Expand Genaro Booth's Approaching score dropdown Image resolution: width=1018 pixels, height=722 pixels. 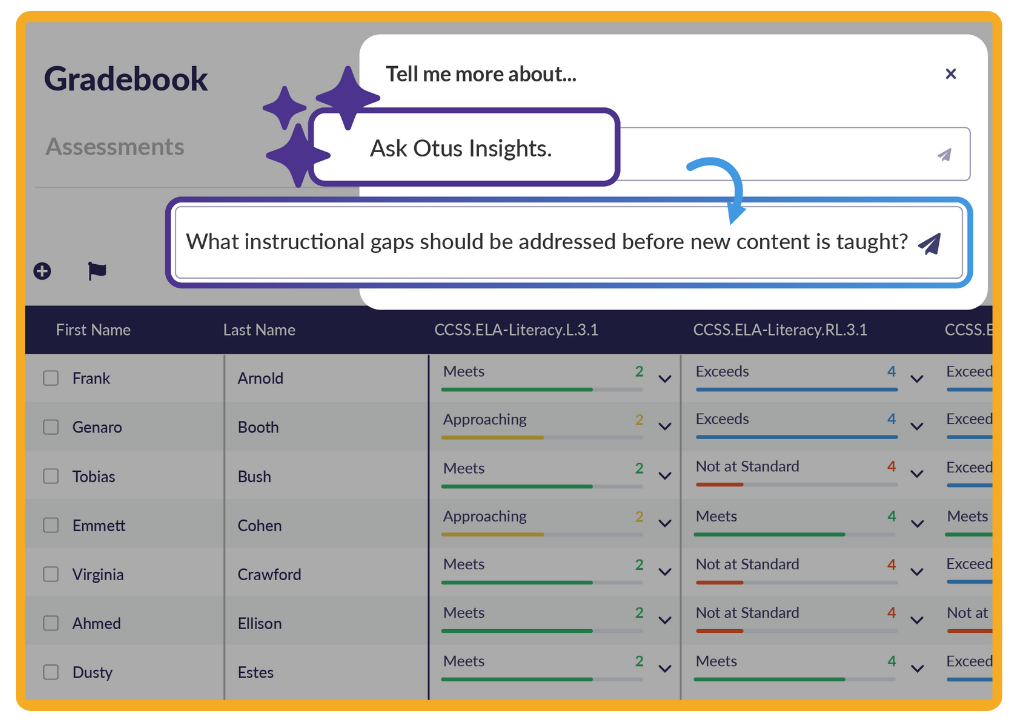[x=664, y=427]
